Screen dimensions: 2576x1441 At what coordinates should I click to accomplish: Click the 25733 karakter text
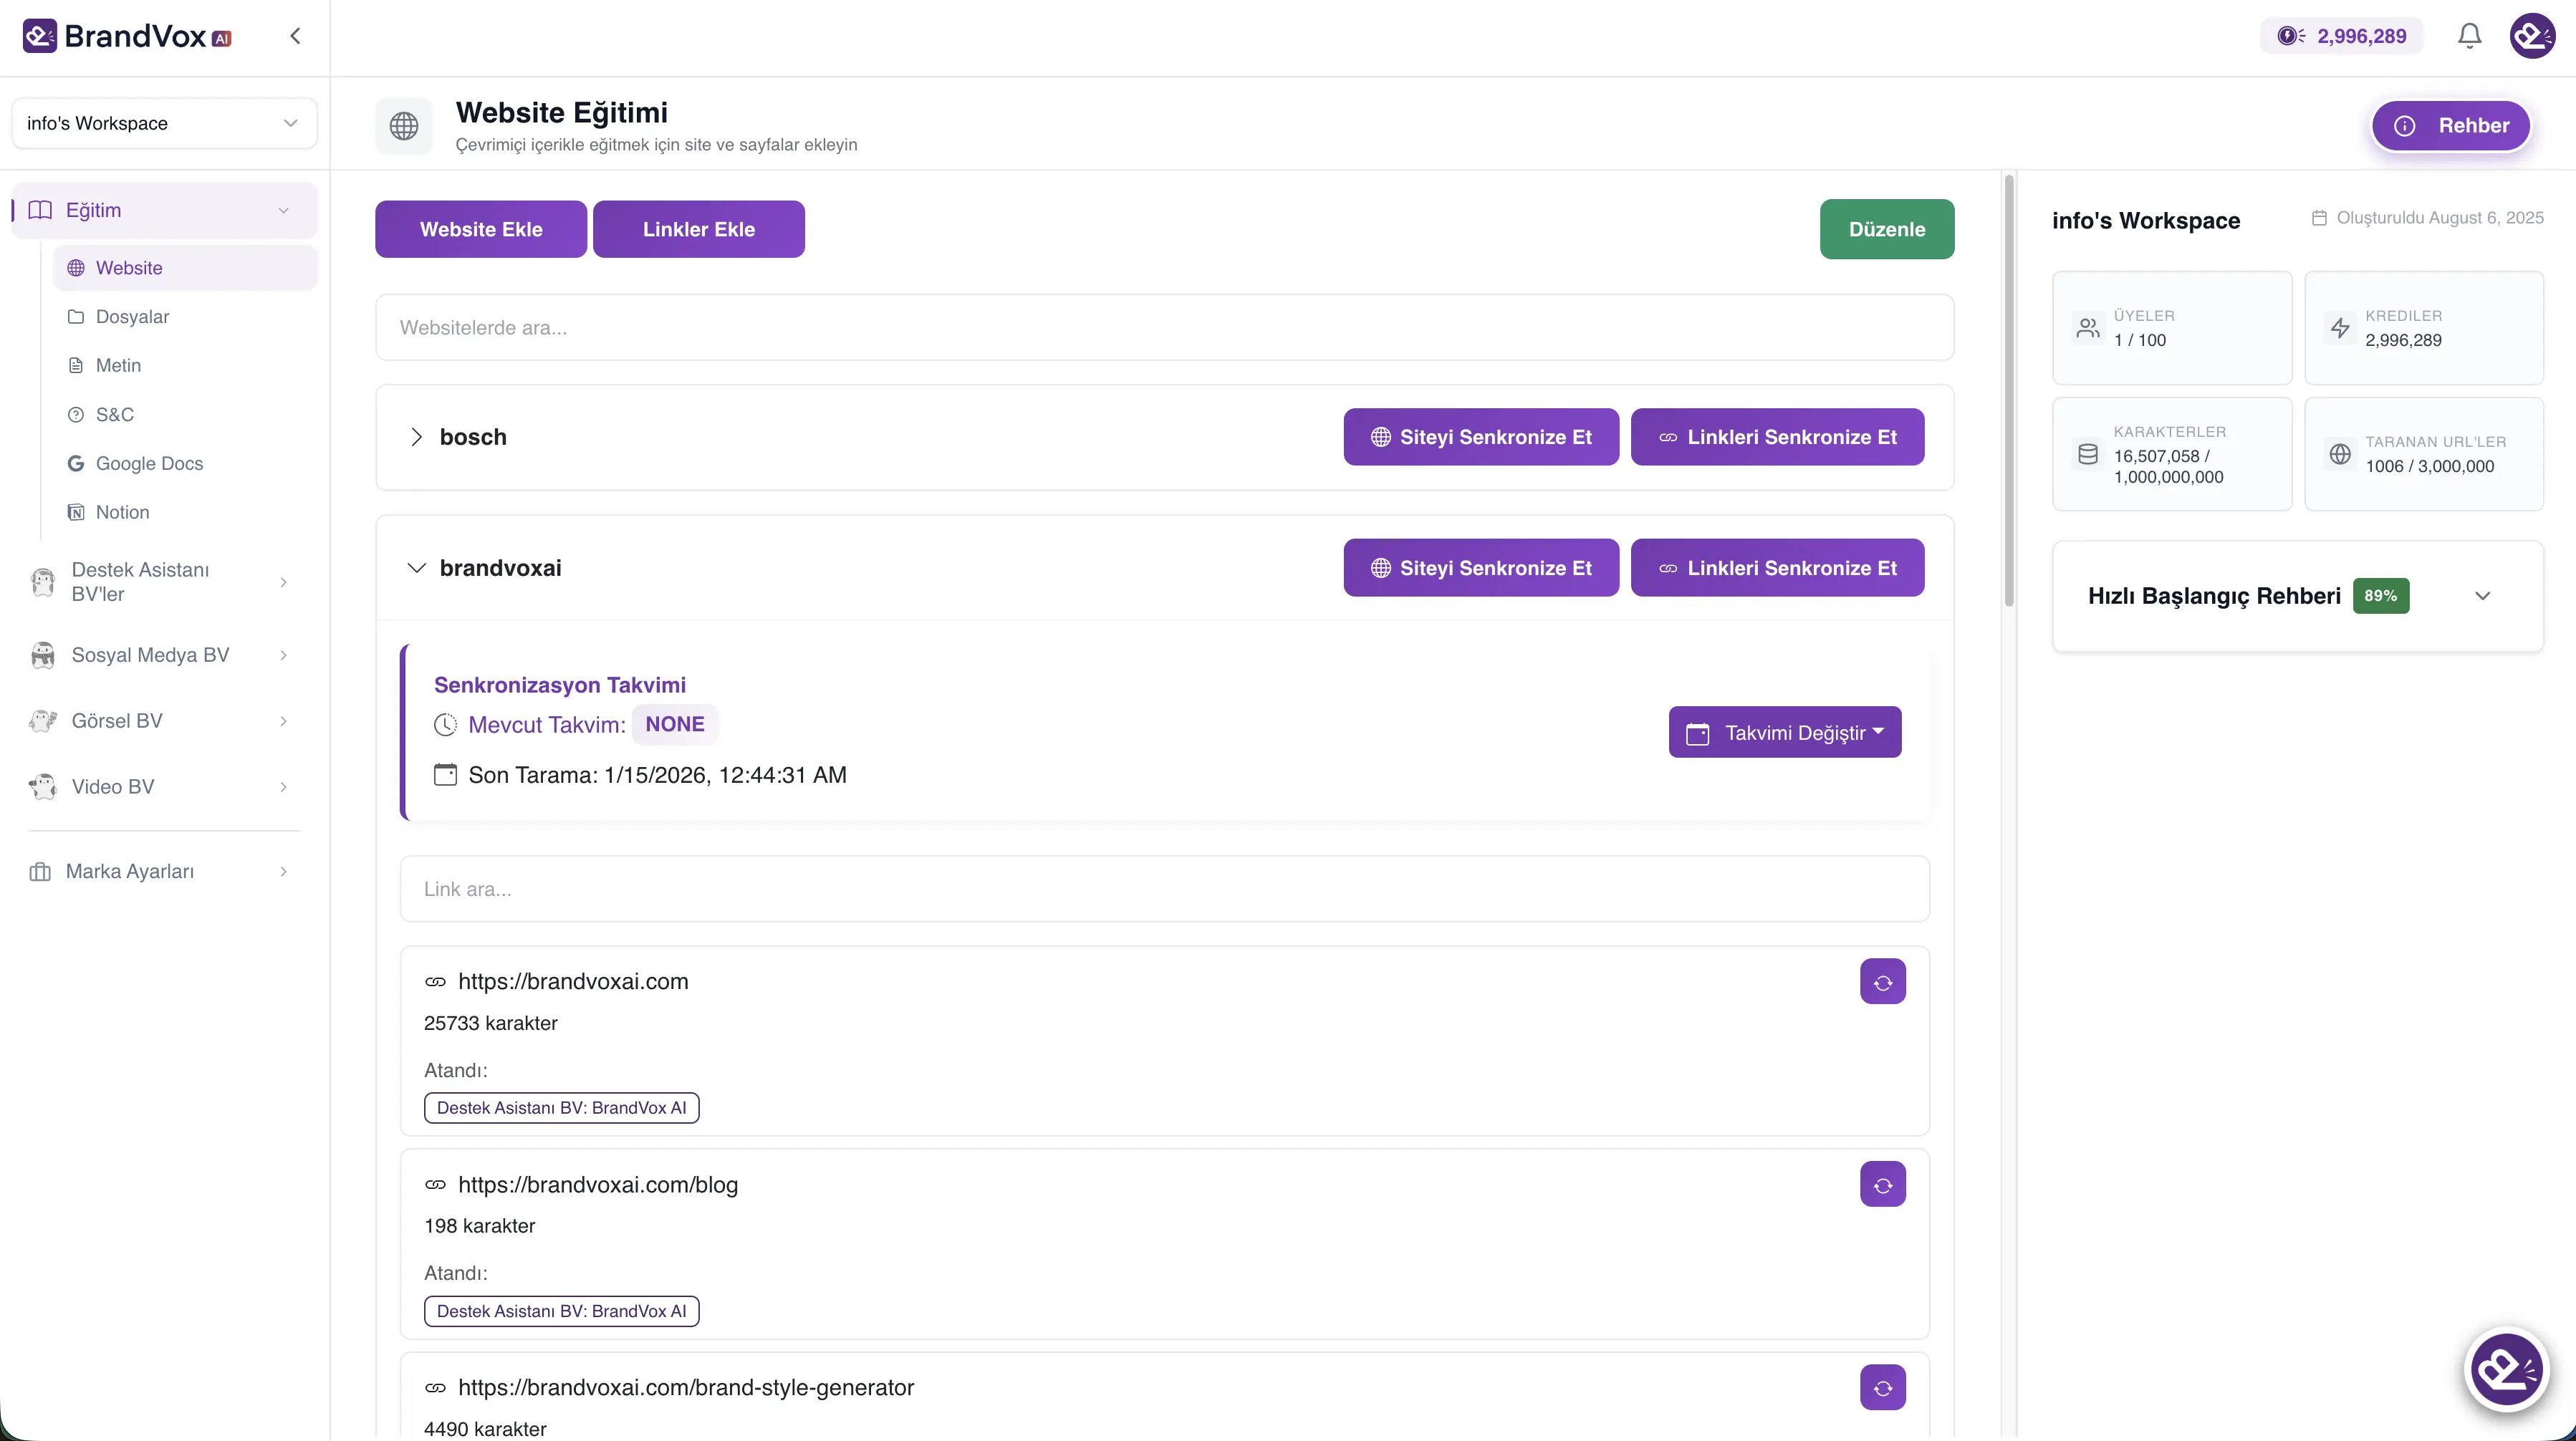click(x=491, y=1024)
